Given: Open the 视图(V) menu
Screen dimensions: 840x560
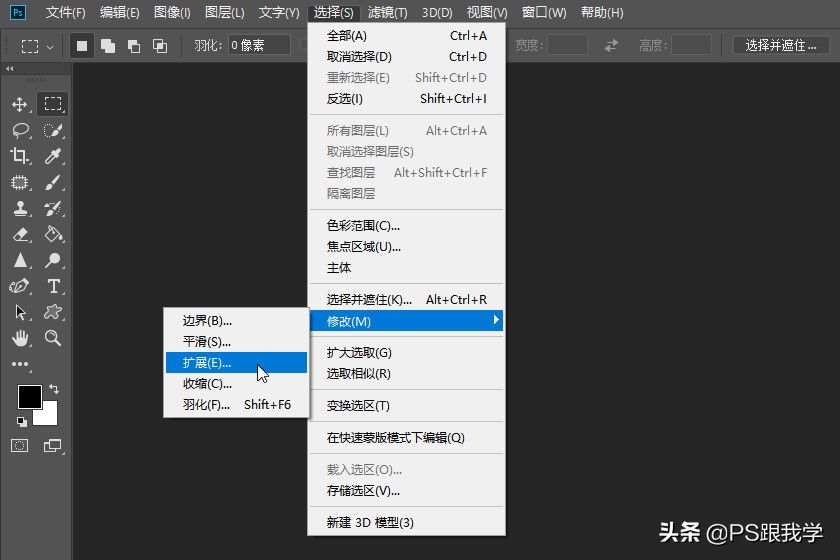Looking at the screenshot, I should point(486,12).
